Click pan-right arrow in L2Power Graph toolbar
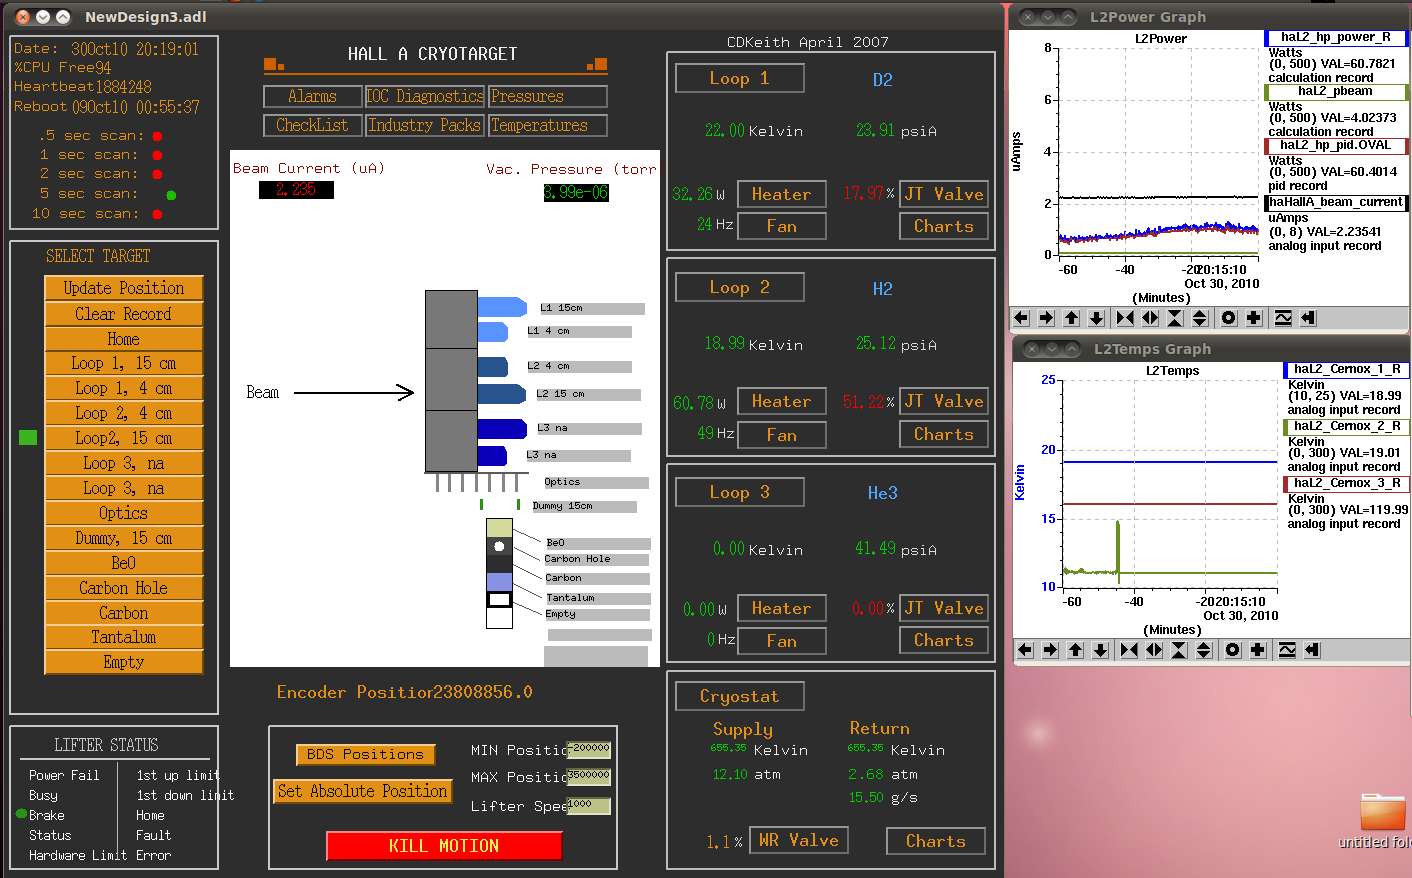 [x=1046, y=318]
